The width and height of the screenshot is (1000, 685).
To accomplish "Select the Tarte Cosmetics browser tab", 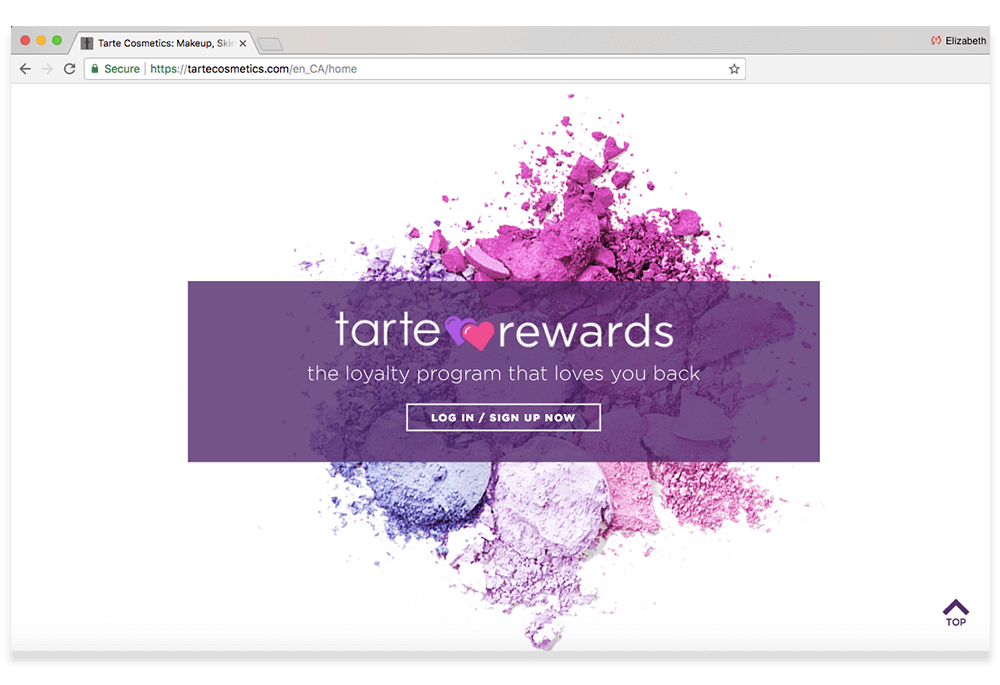I will tap(165, 43).
